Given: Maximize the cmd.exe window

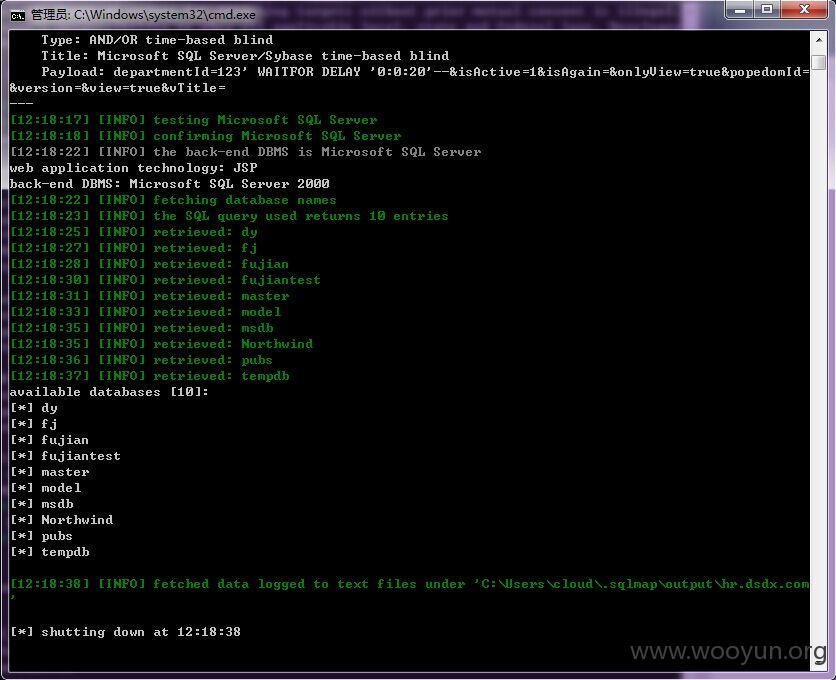Looking at the screenshot, I should [767, 10].
